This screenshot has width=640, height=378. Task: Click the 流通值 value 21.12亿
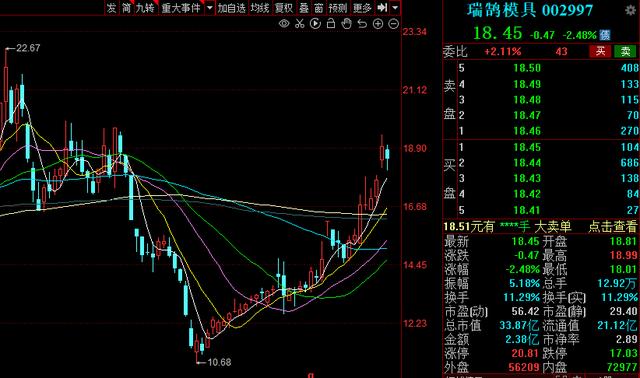[x=617, y=325]
